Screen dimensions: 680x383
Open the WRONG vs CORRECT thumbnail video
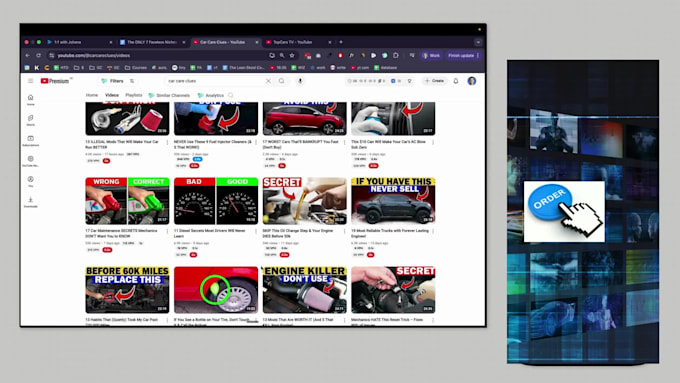[x=128, y=201]
